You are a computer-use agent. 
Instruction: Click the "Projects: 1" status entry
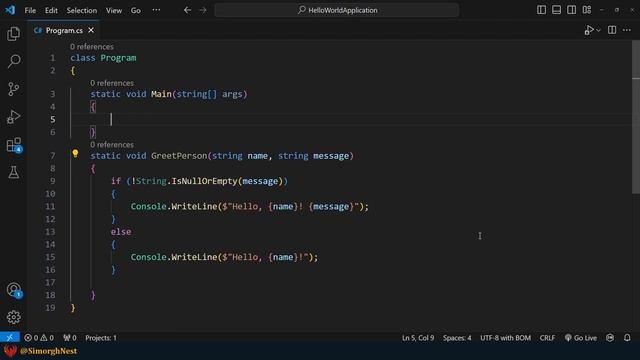pos(101,338)
